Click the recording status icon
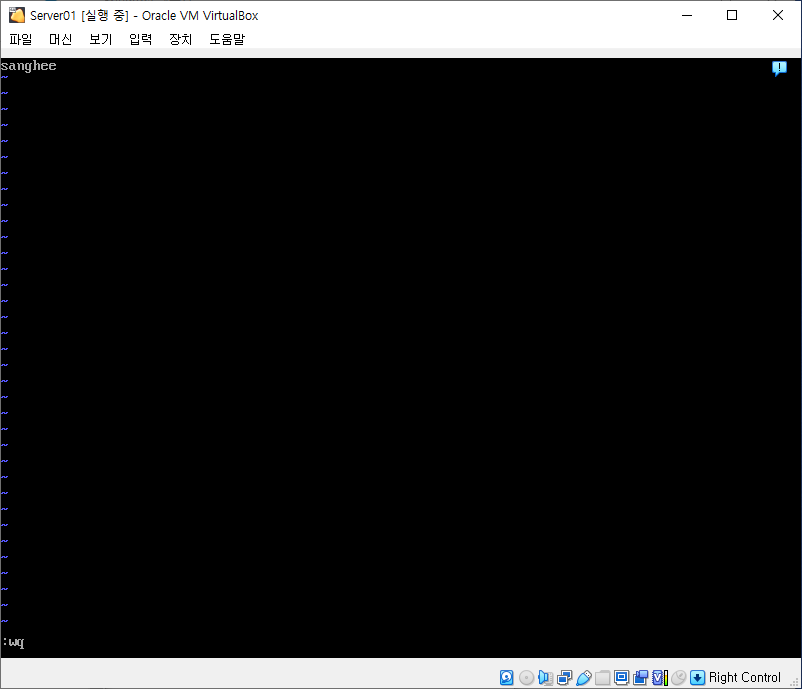 pyautogui.click(x=640, y=677)
